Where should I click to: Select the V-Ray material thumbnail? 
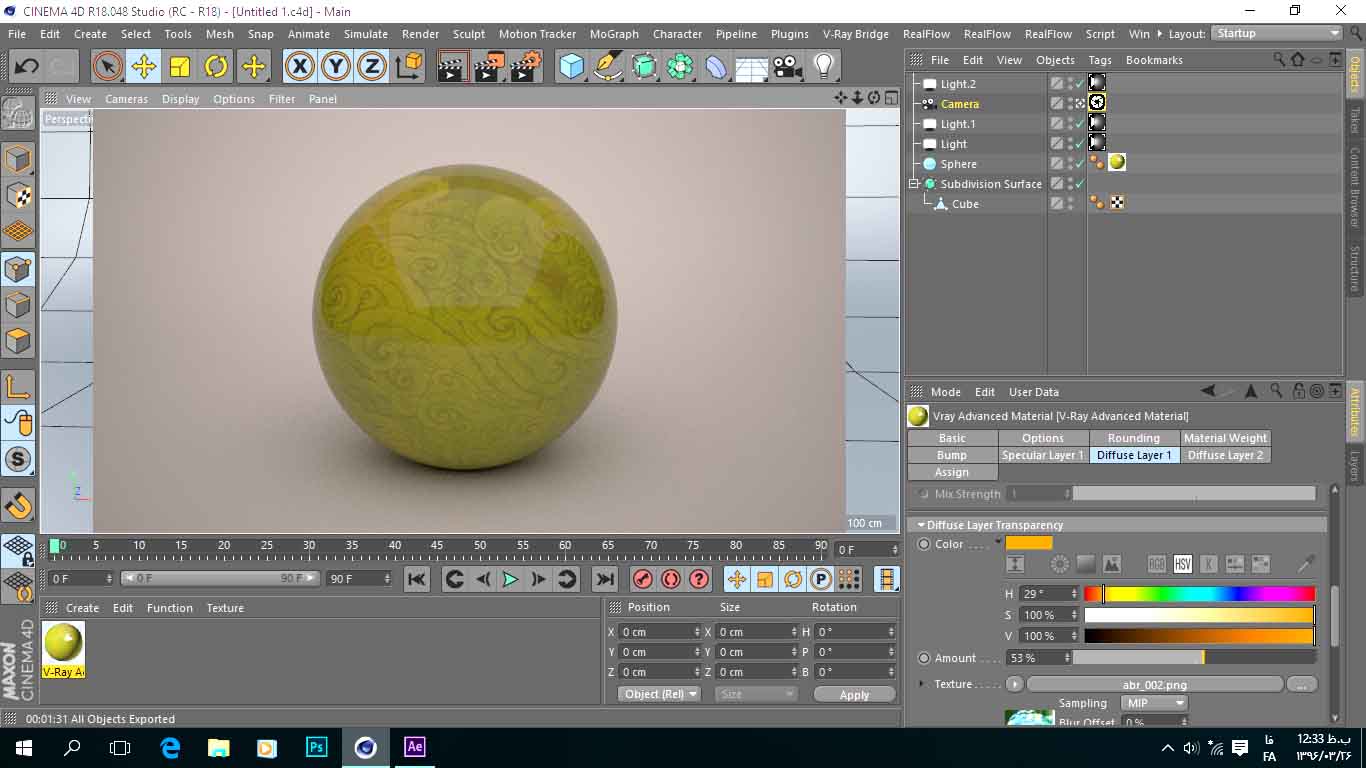click(63, 643)
